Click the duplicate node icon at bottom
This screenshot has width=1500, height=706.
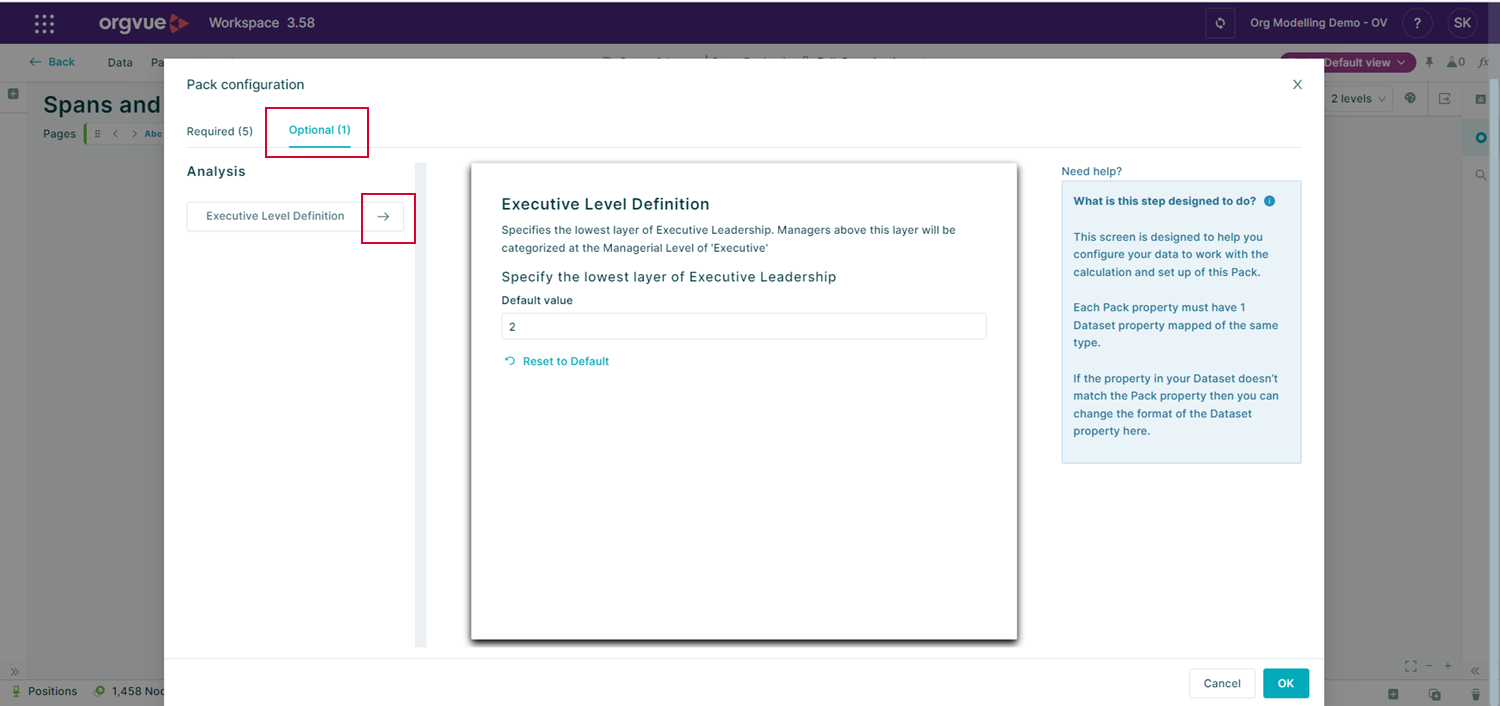[1434, 694]
